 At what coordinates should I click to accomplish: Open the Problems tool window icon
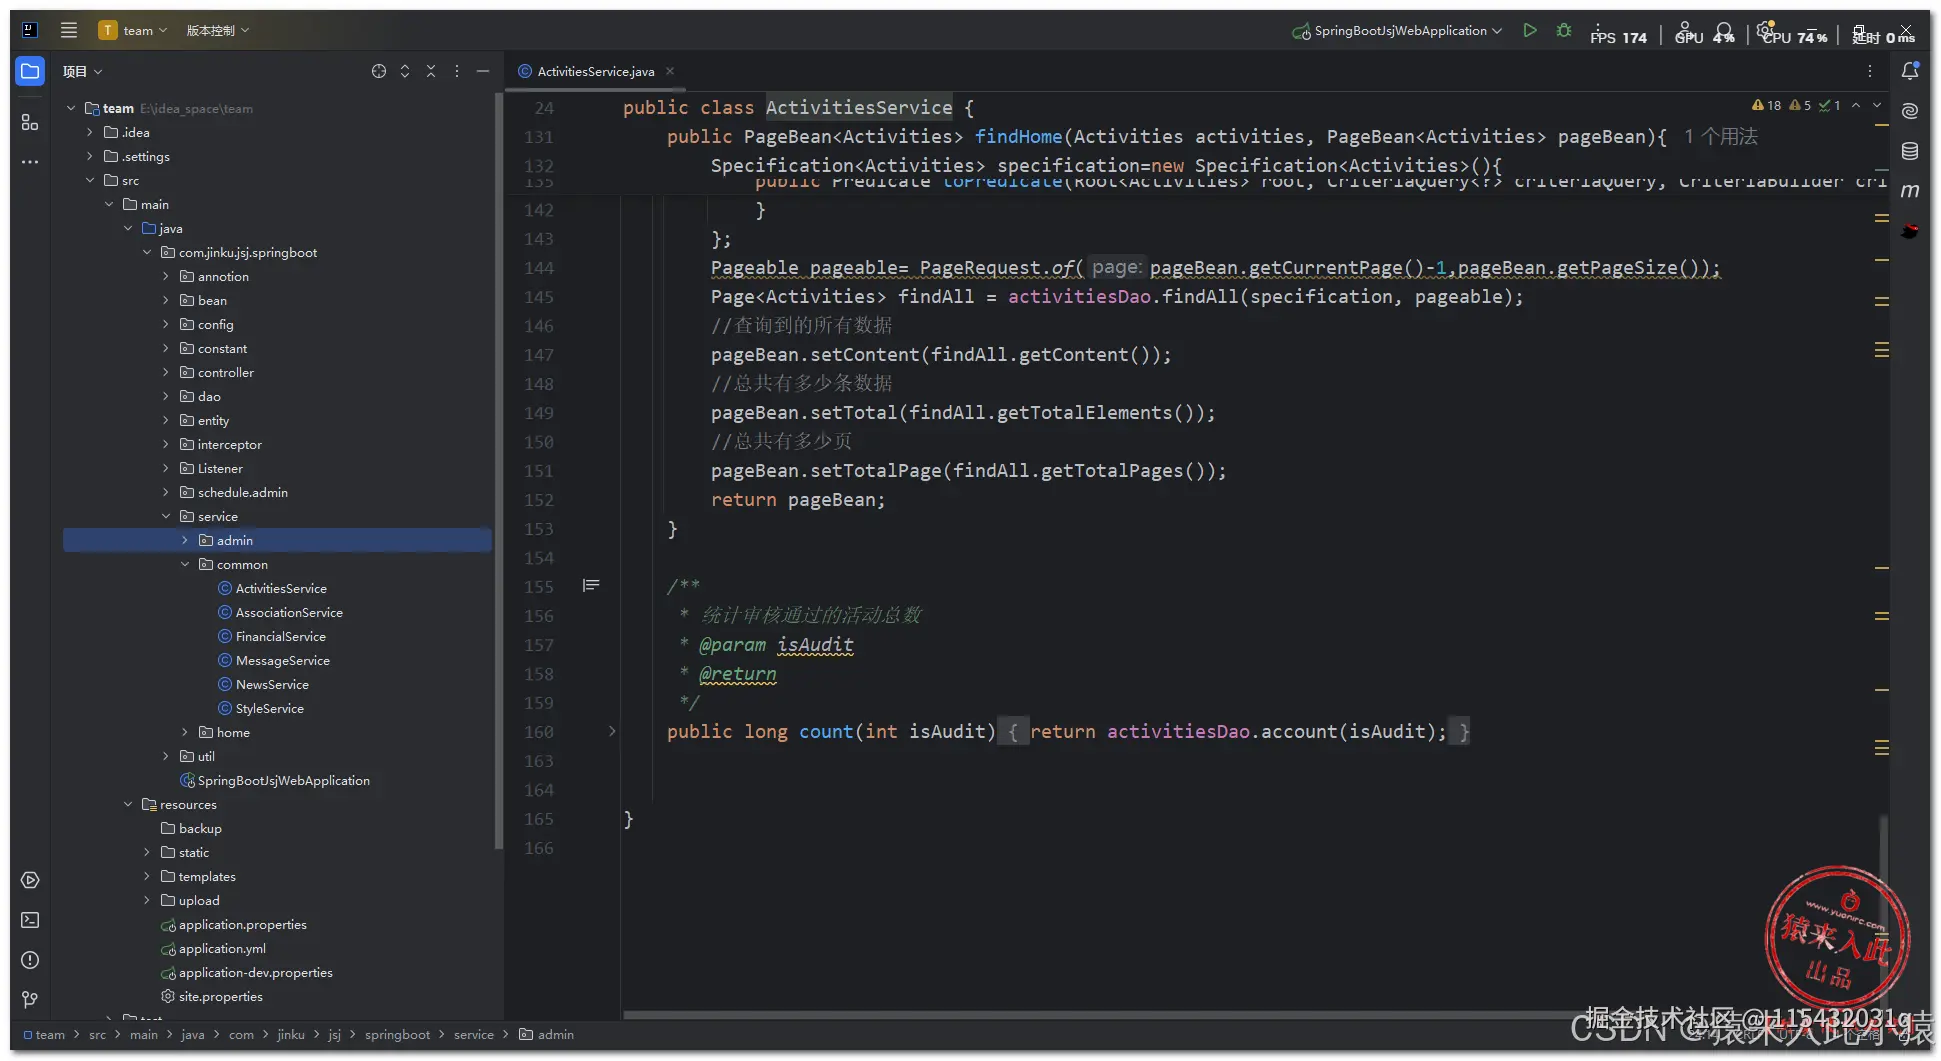(30, 960)
